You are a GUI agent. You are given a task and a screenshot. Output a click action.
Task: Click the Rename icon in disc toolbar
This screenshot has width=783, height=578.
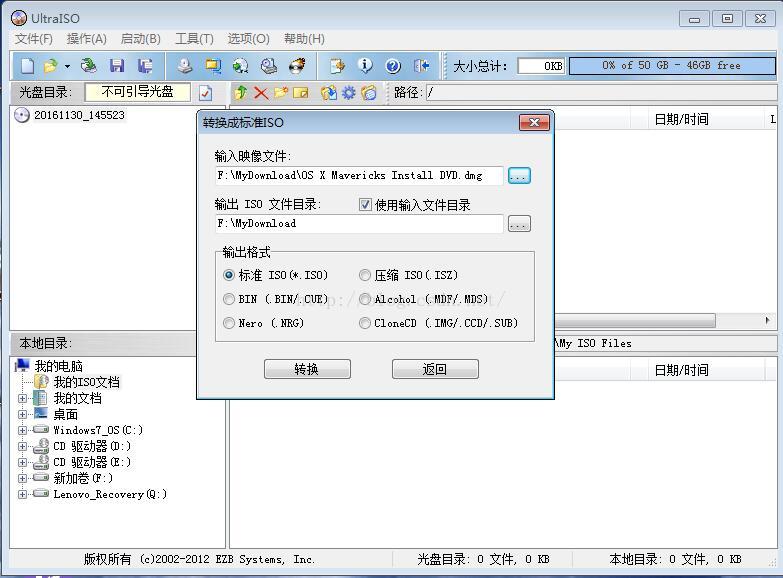(301, 92)
